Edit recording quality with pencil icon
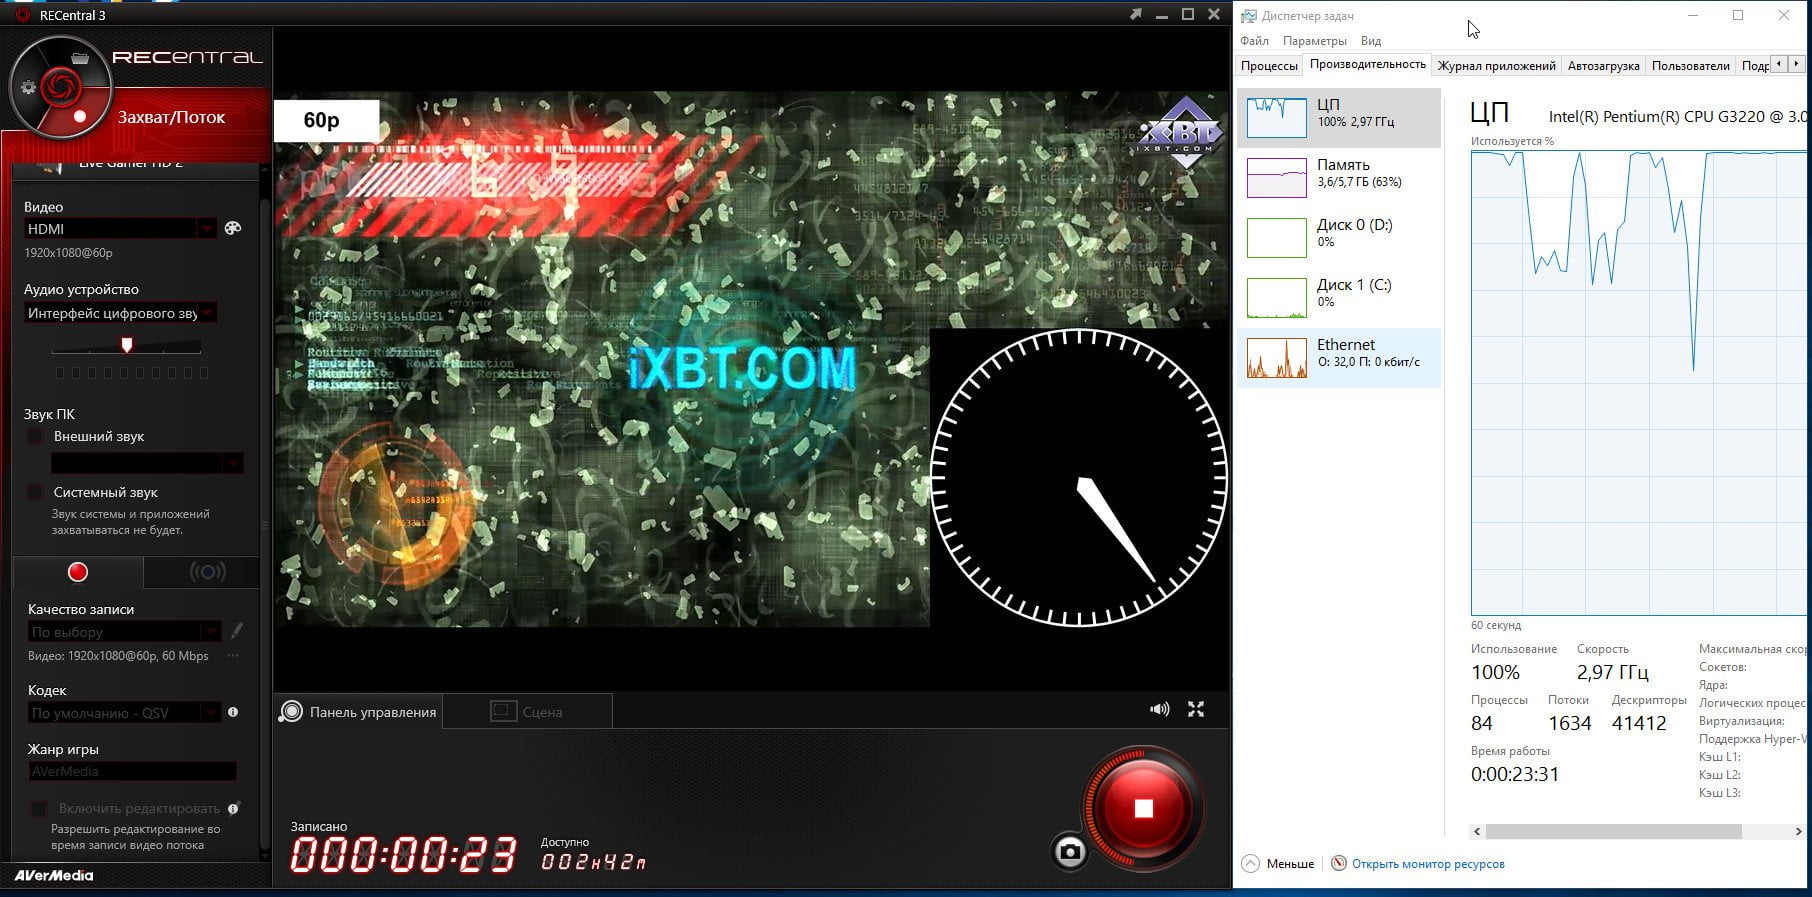Viewport: 1812px width, 897px height. pos(237,631)
